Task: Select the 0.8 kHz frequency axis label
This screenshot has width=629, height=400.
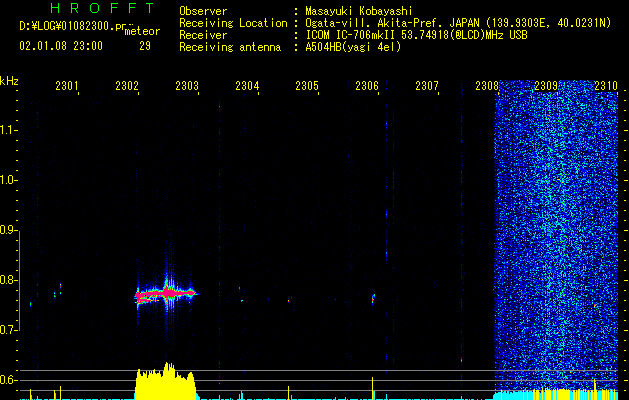Action: [10, 281]
